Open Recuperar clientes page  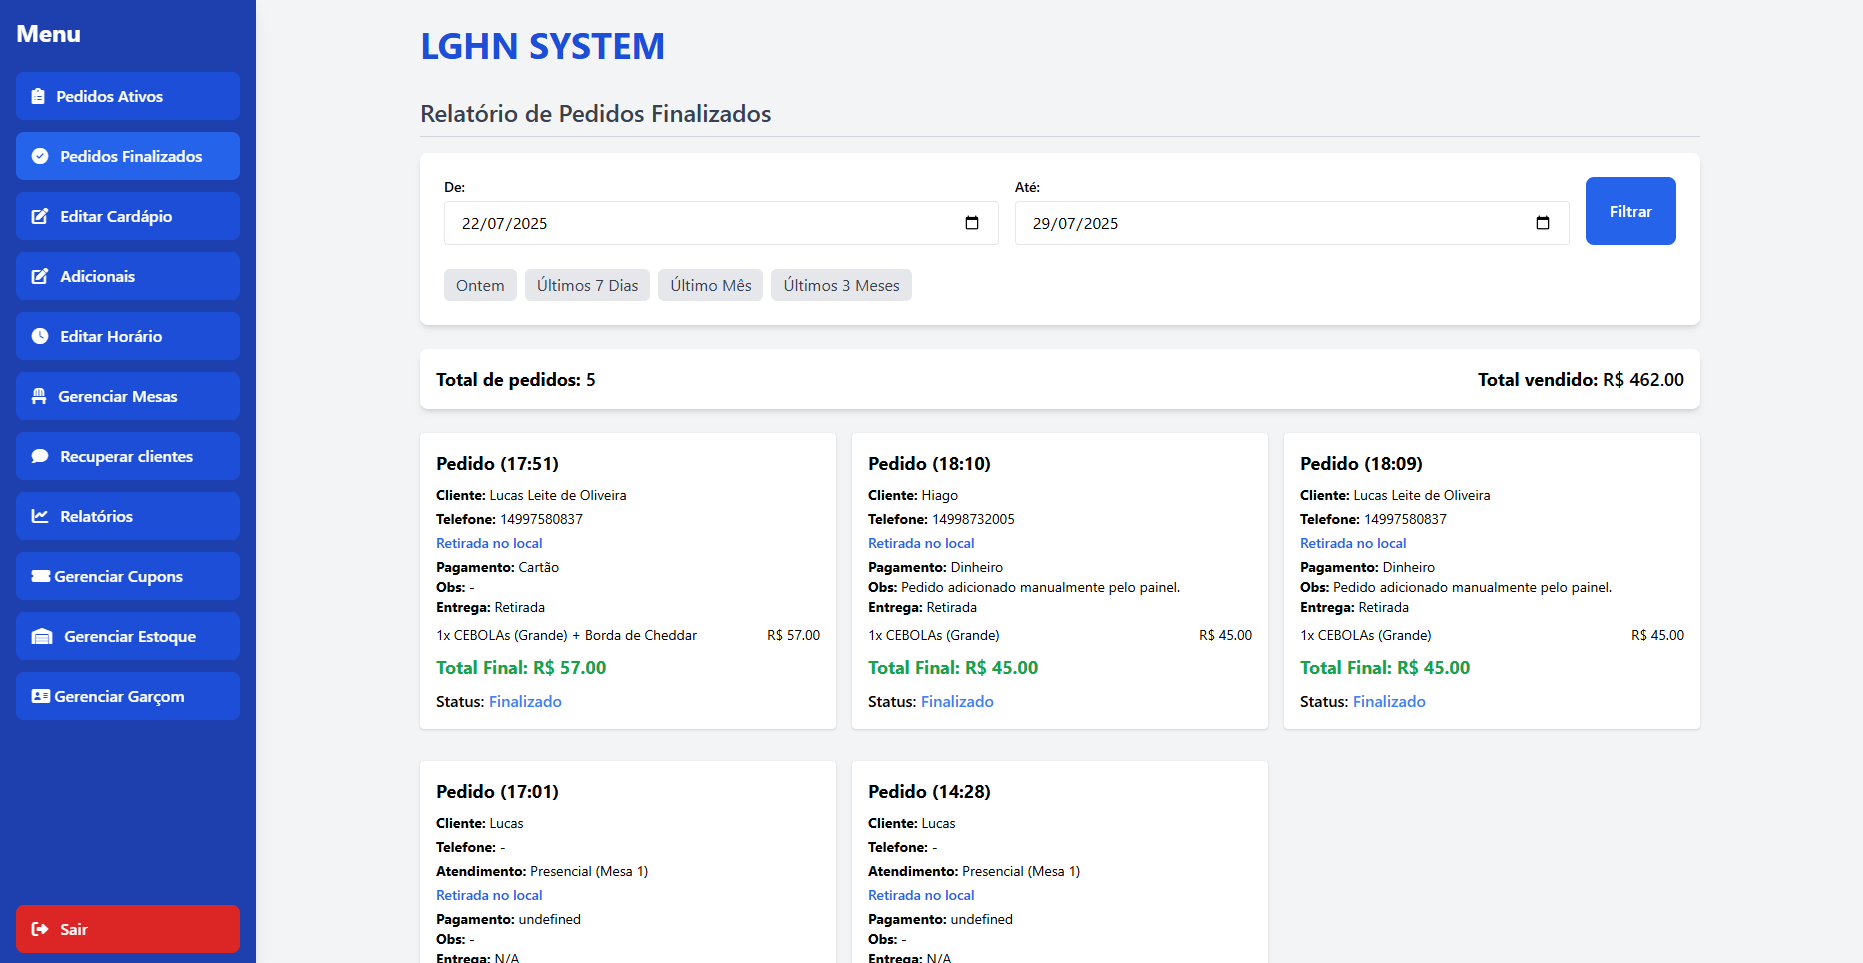click(128, 456)
